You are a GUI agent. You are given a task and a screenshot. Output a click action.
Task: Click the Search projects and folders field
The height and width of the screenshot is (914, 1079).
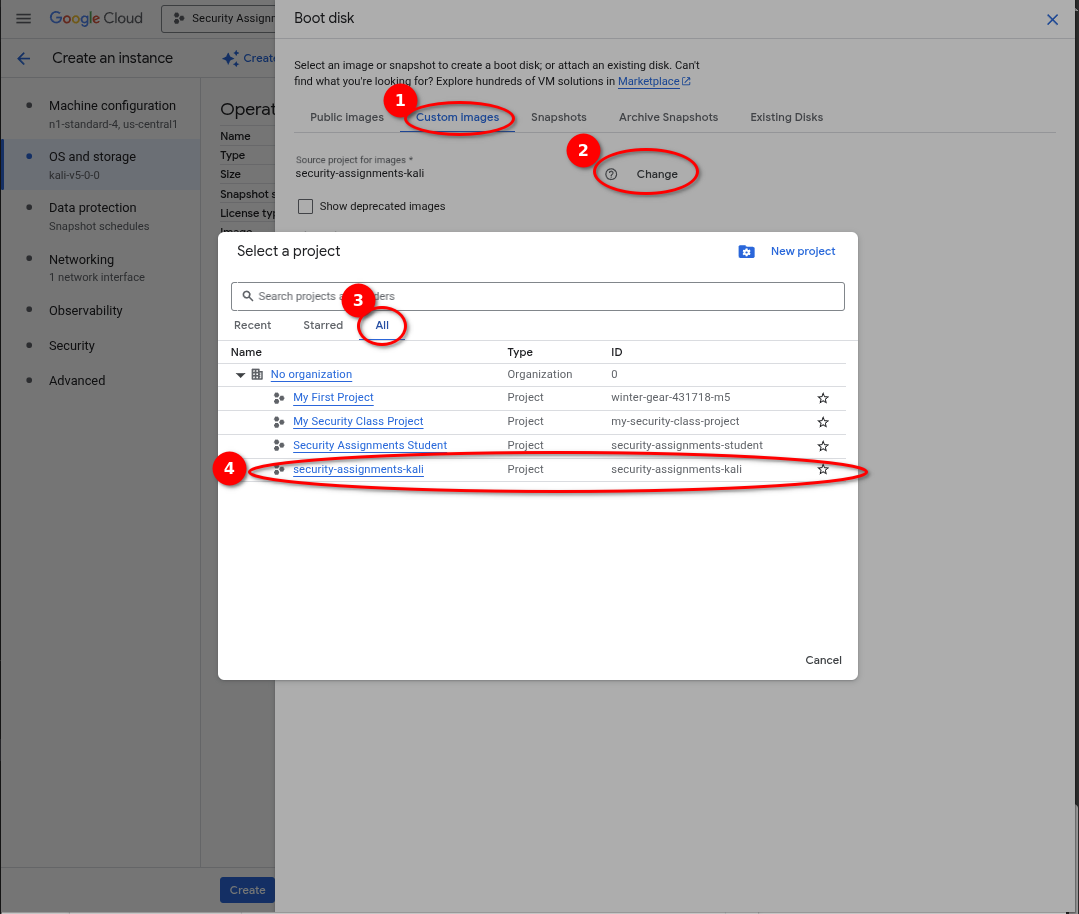537,296
